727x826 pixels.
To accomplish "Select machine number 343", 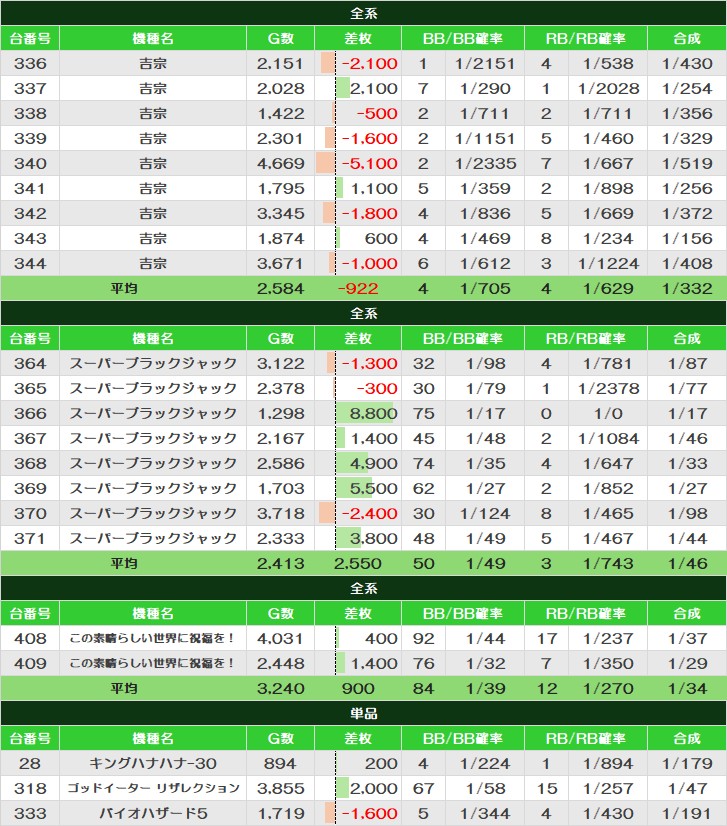I will click(30, 239).
